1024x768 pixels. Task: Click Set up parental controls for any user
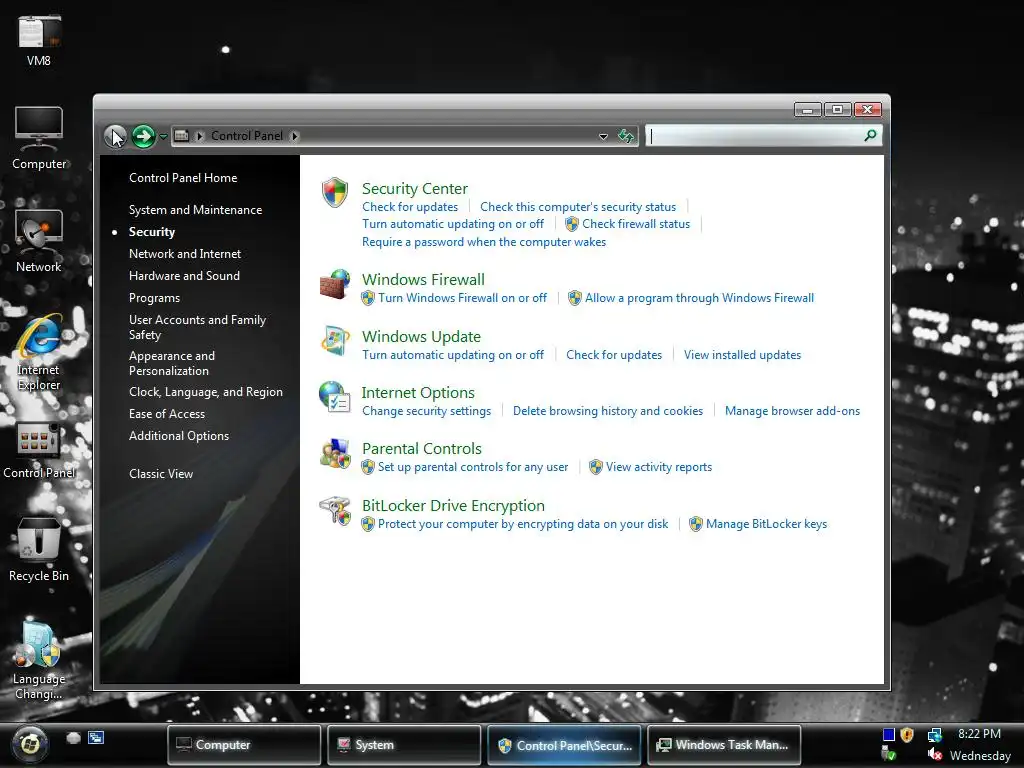(473, 467)
